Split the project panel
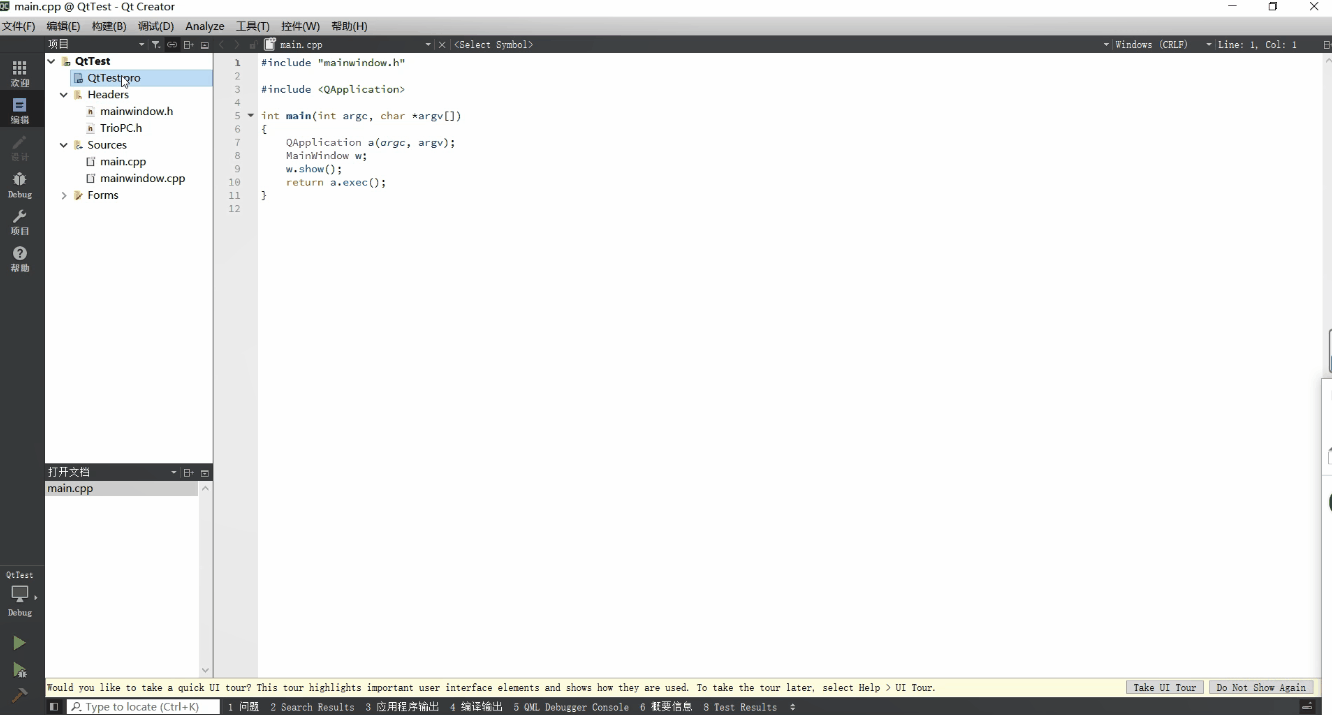This screenshot has width=1332, height=715. coord(188,44)
